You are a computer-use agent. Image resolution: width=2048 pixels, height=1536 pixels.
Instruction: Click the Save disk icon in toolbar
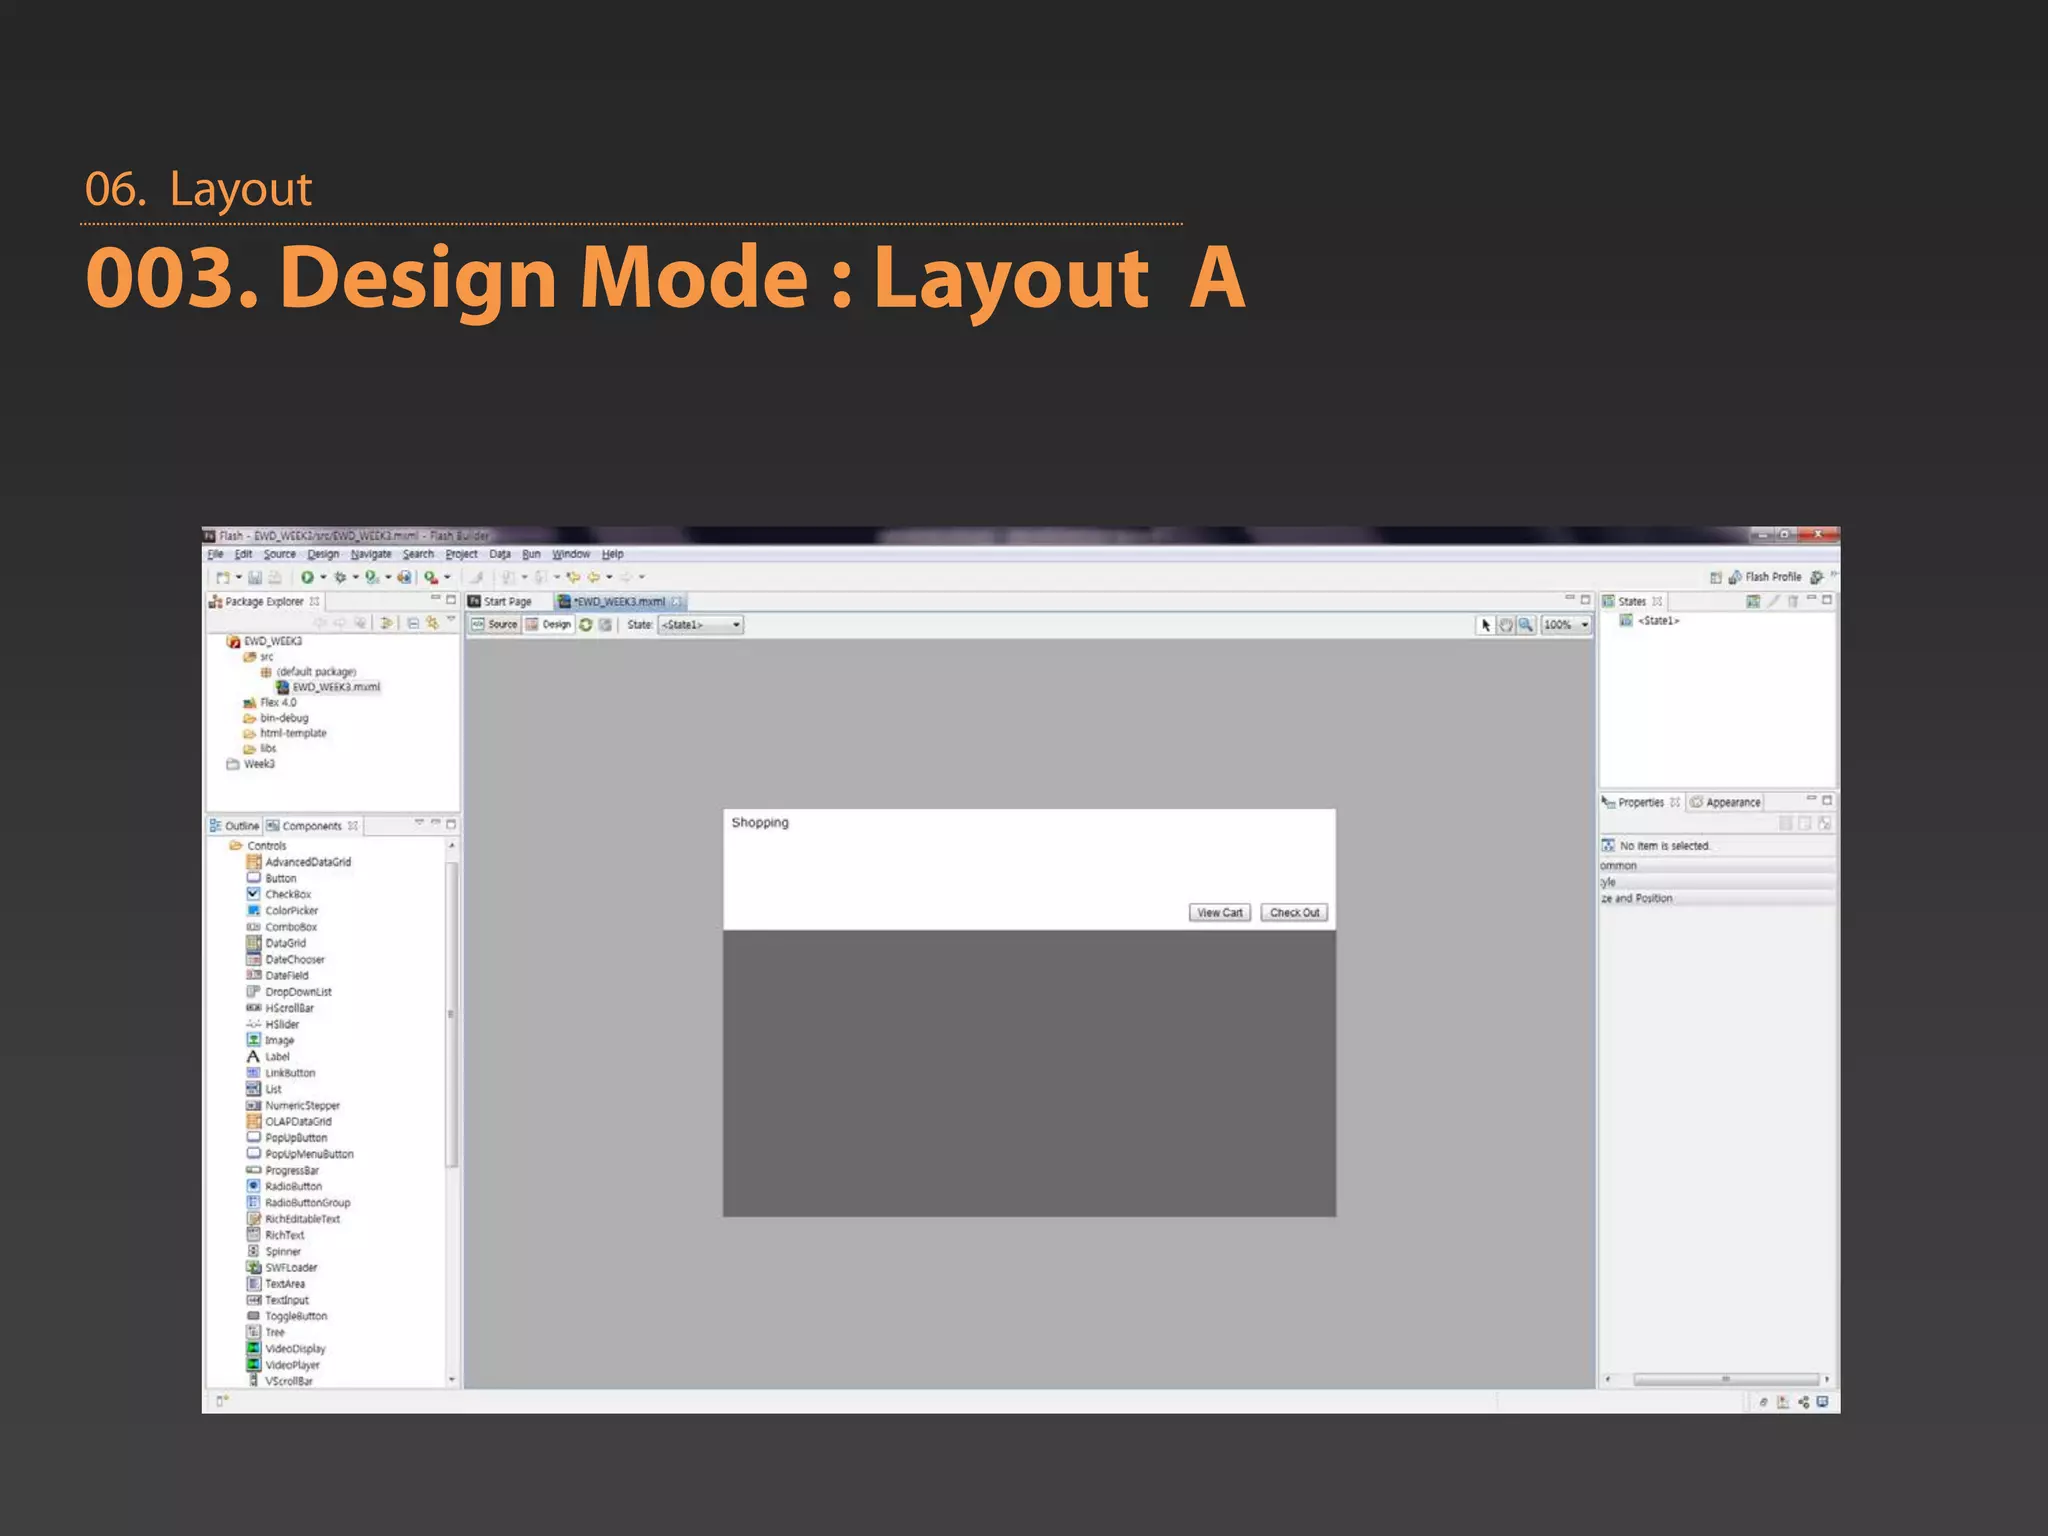[x=256, y=577]
